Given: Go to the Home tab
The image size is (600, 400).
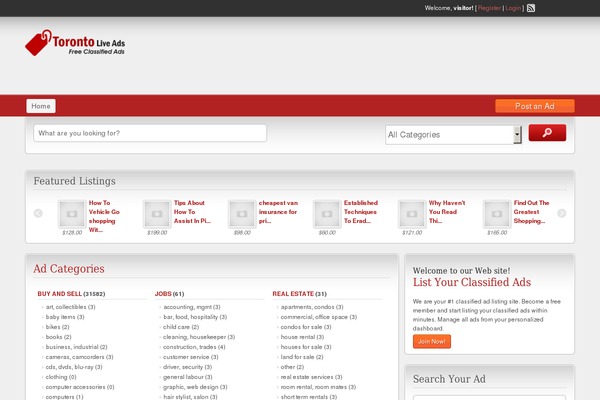Looking at the screenshot, I should coord(41,106).
